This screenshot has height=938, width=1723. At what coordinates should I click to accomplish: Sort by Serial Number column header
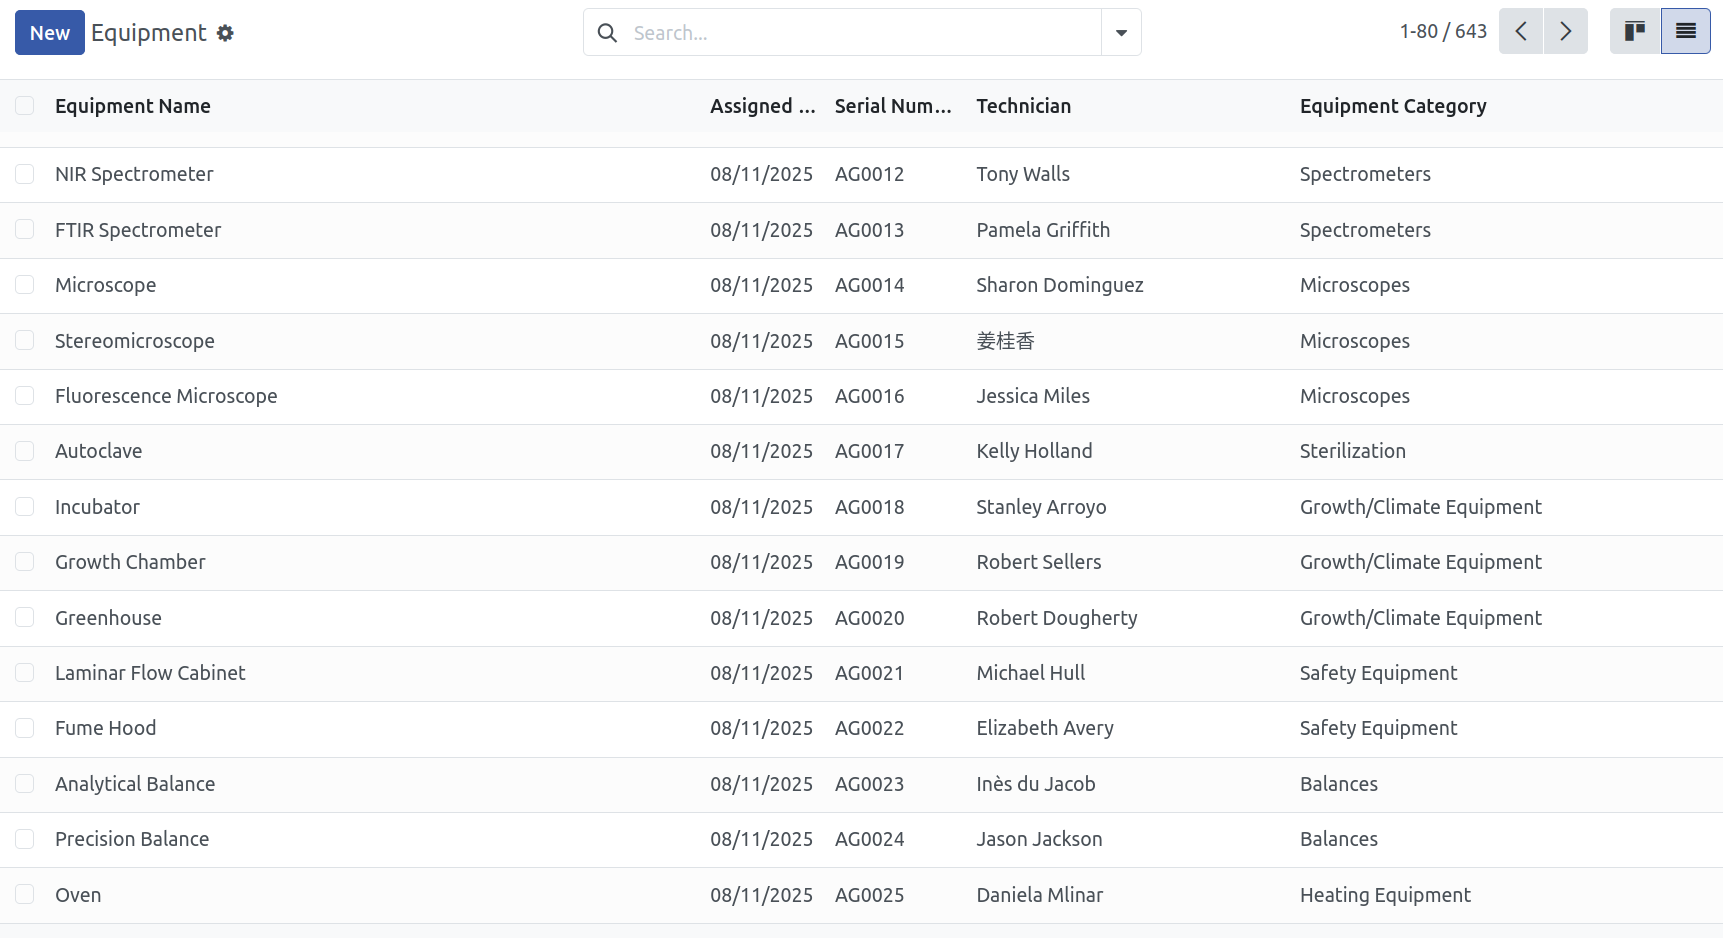(x=893, y=106)
